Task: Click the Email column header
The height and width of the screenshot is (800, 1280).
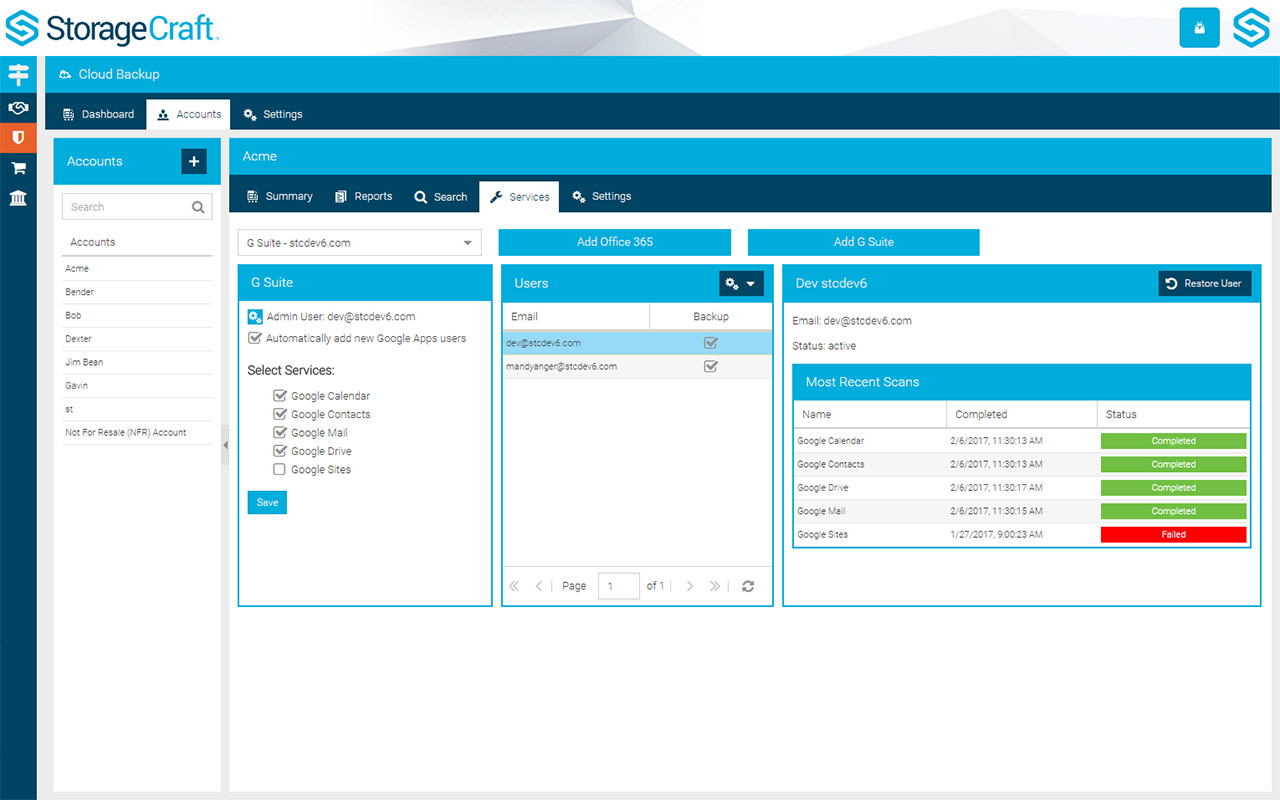Action: tap(576, 316)
